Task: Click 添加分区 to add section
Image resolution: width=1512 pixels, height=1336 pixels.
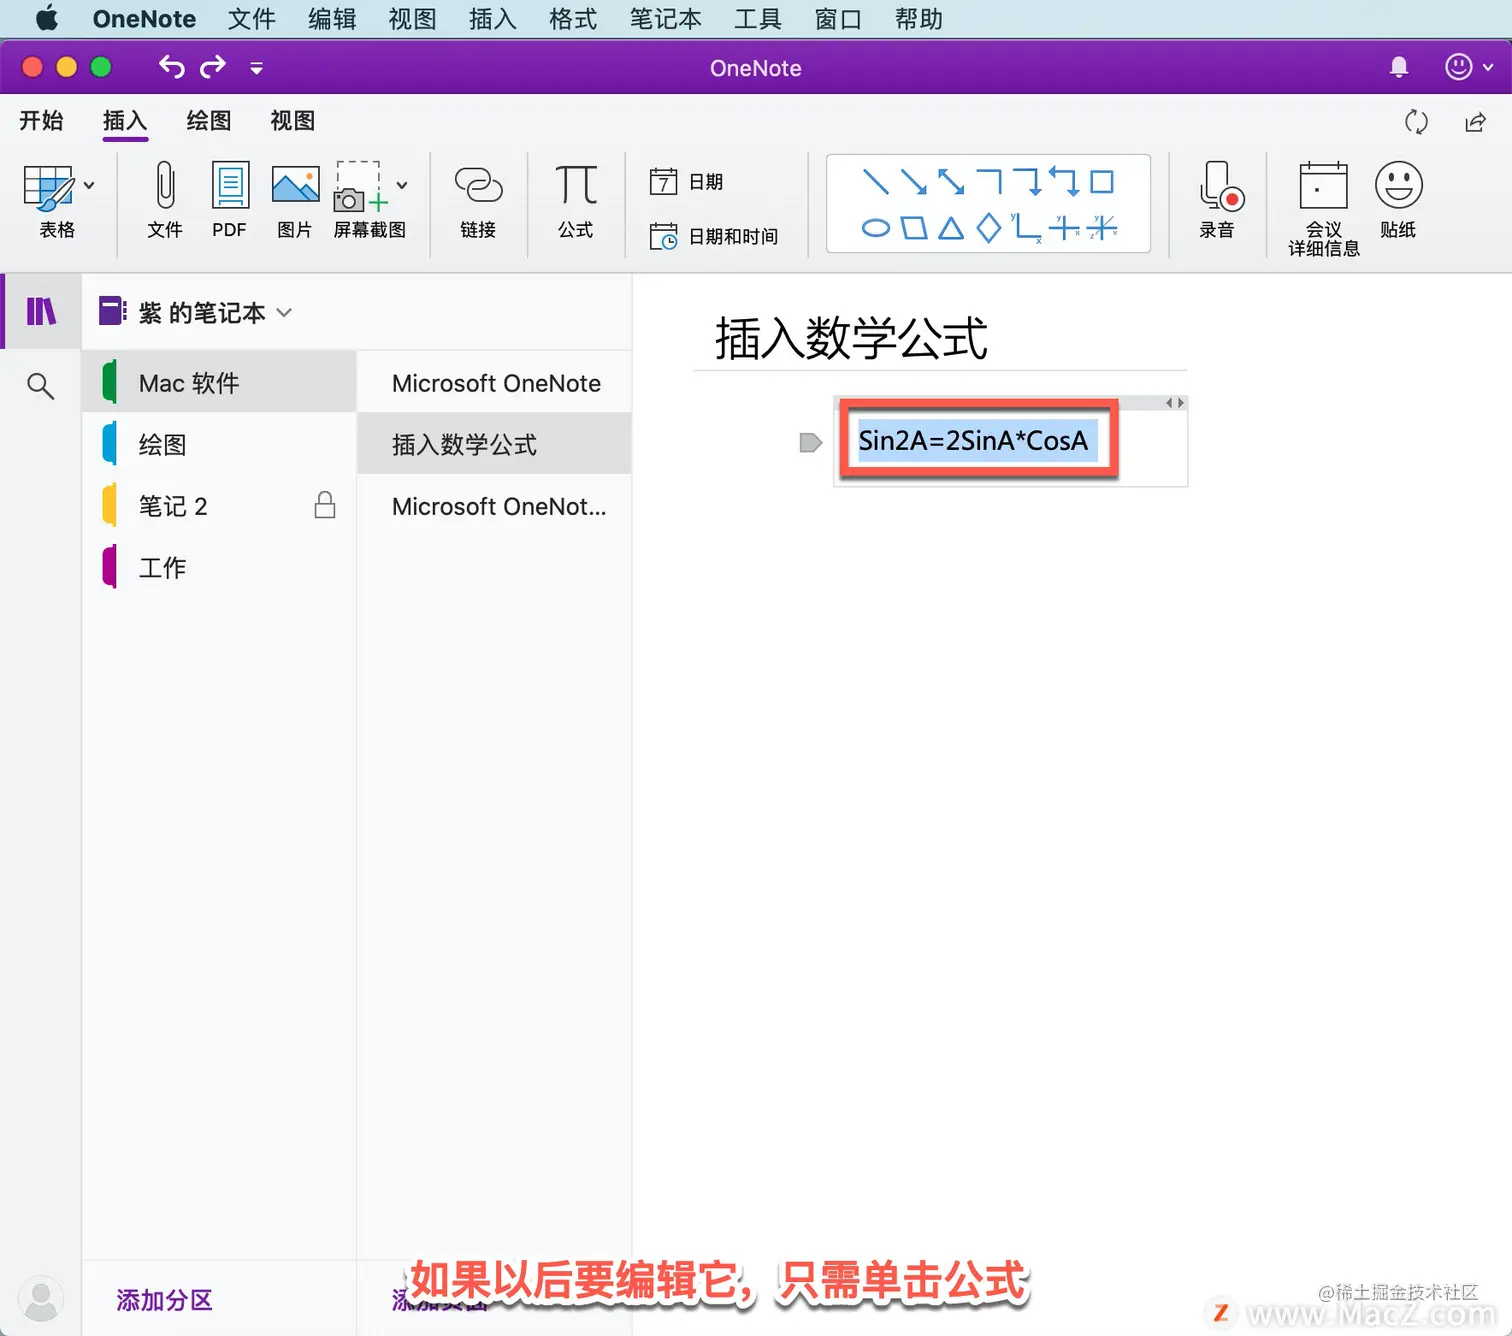Action: coord(165,1300)
